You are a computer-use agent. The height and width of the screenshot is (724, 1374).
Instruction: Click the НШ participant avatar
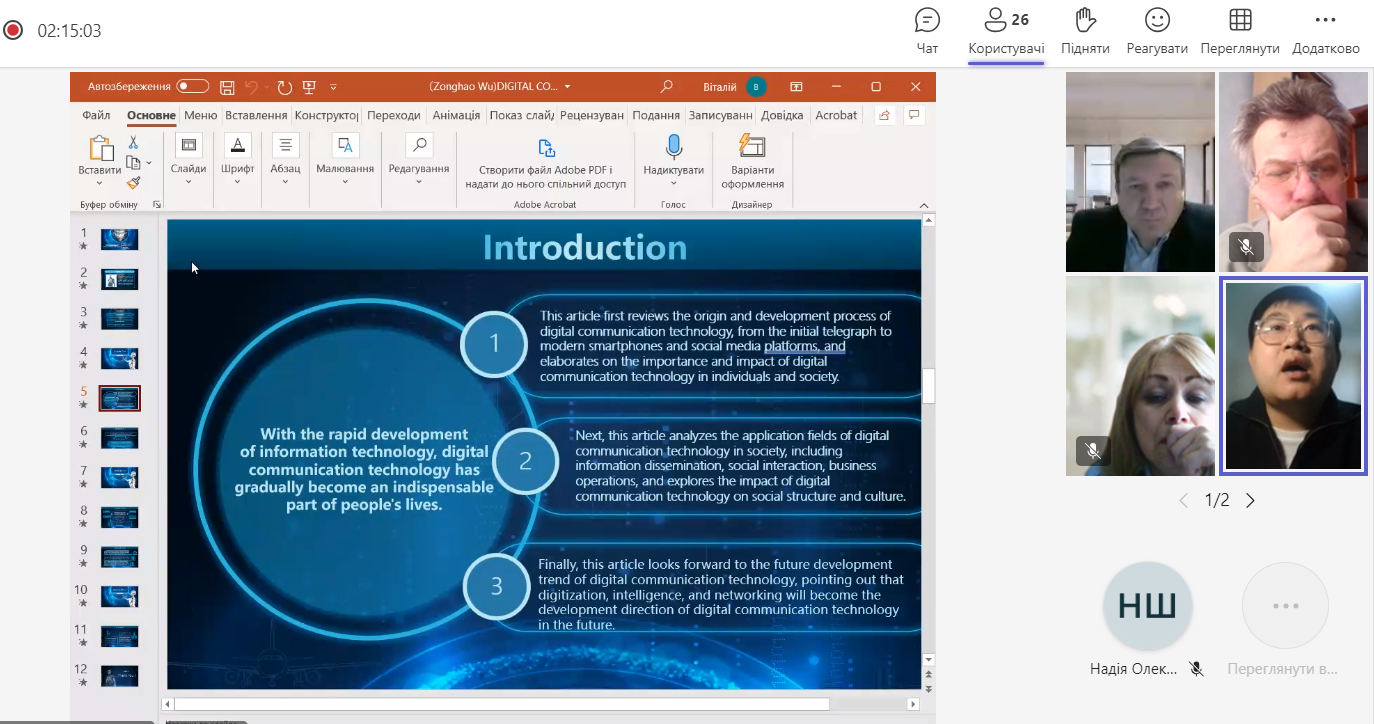tap(1147, 606)
